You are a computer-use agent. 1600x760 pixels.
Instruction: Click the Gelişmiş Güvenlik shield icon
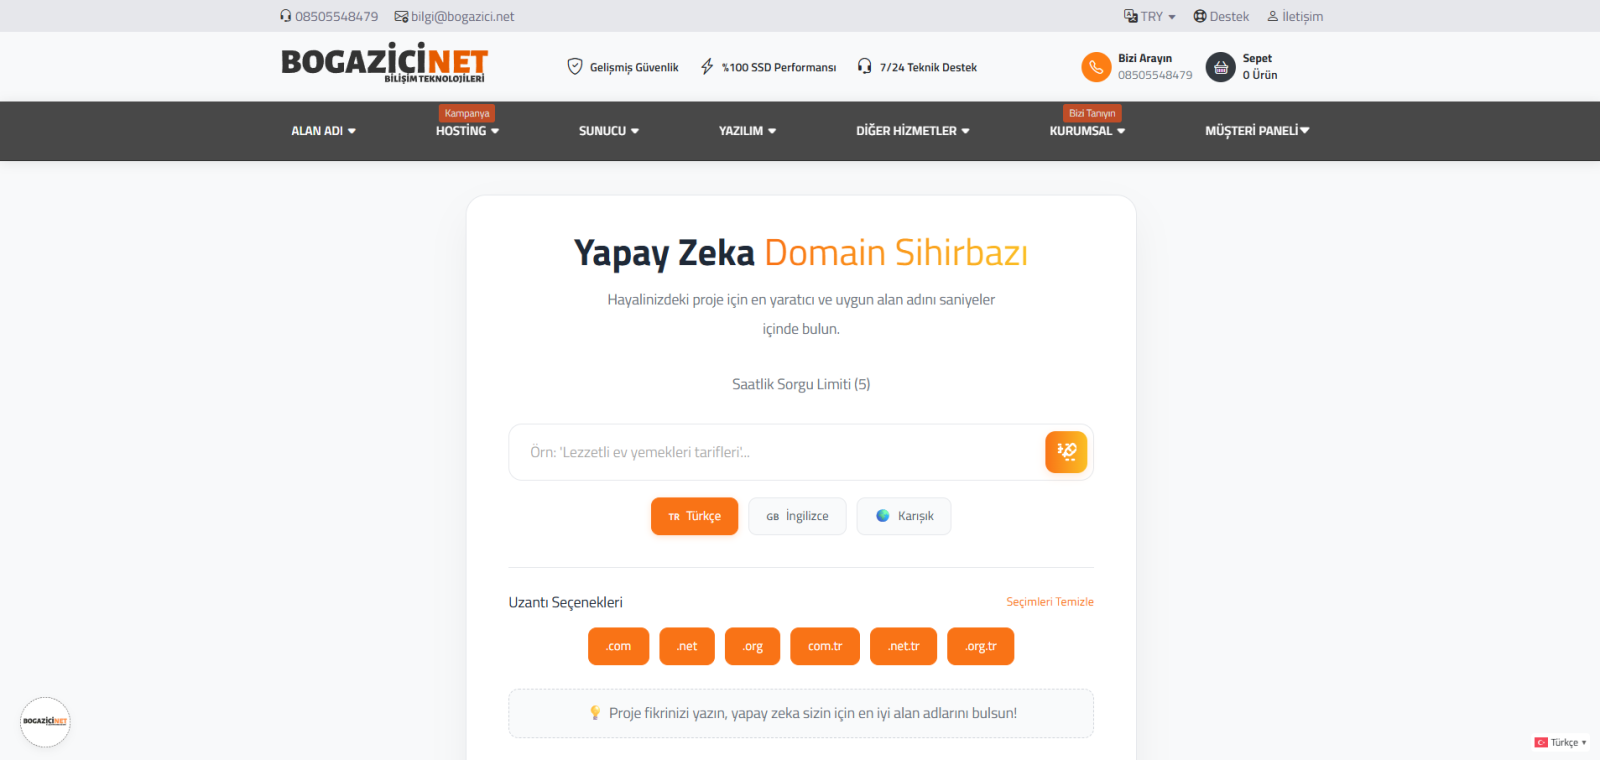[x=575, y=67]
